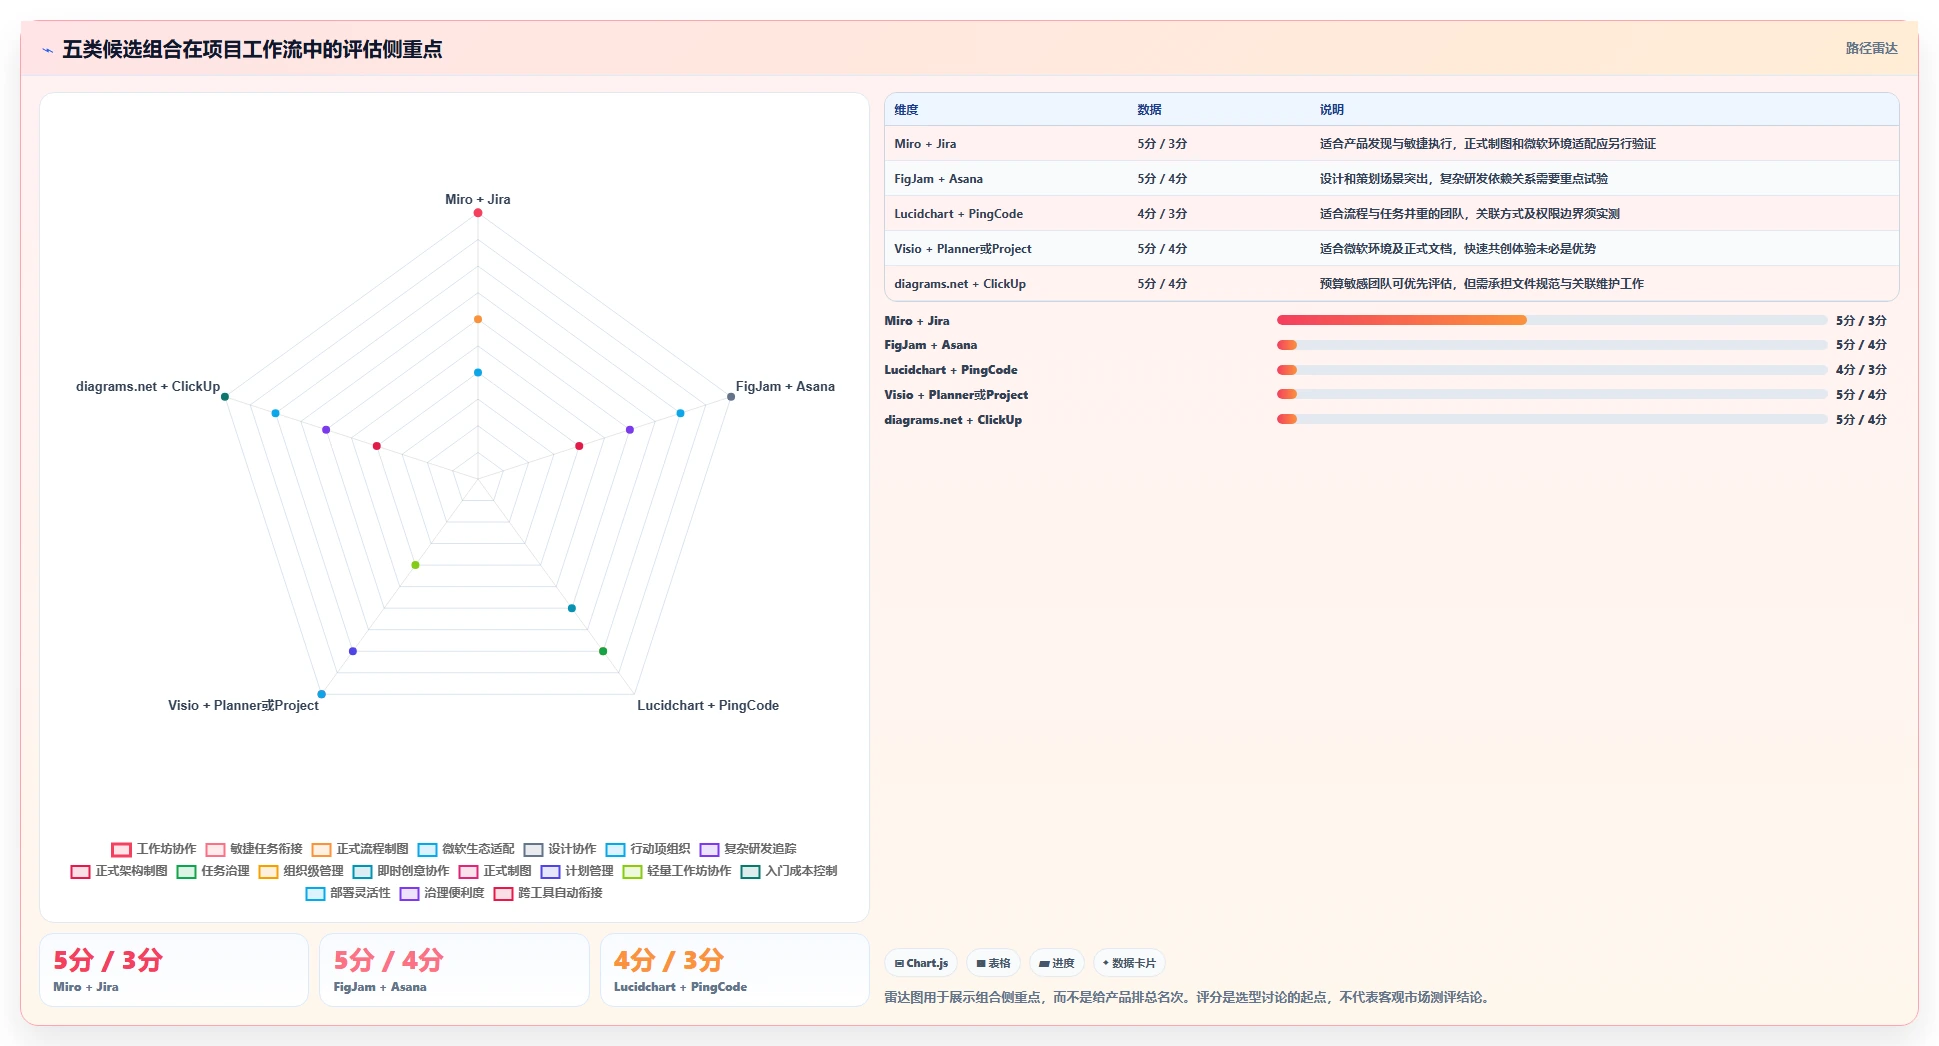Select the 表格 chip
Image resolution: width=1939 pixels, height=1046 pixels.
point(993,964)
